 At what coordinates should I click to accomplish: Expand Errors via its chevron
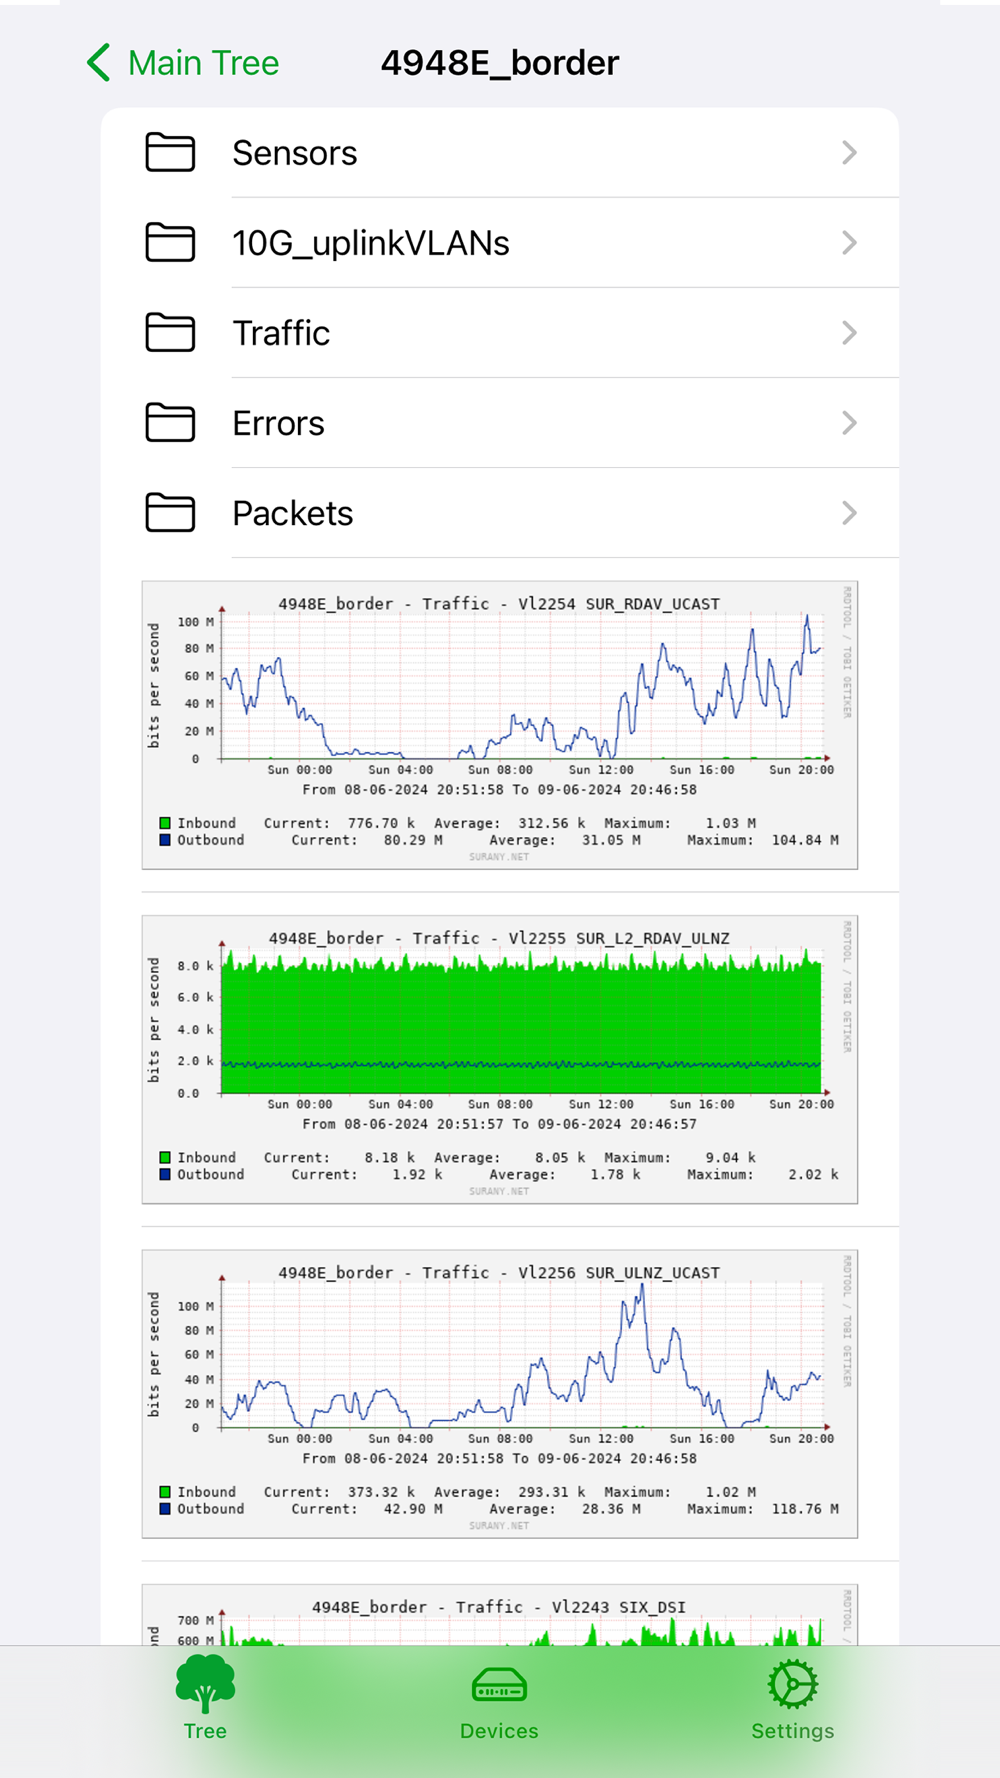(849, 423)
